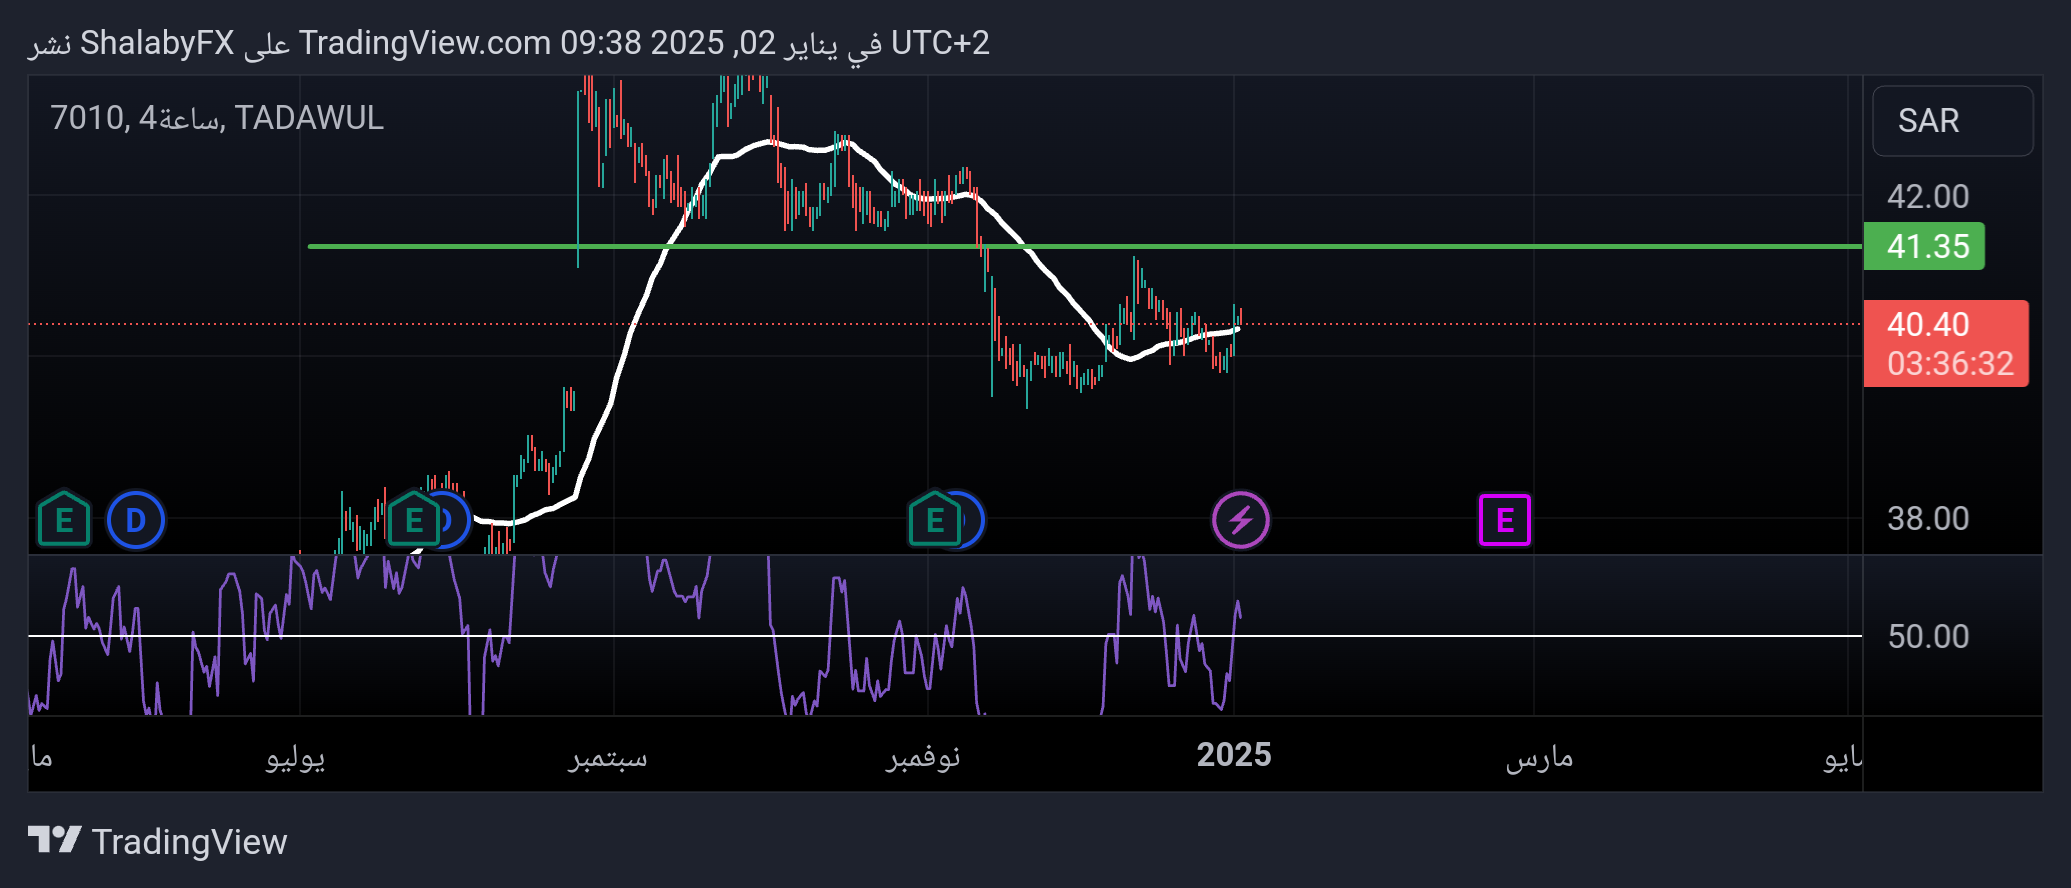Click the green E marker beside the visible D

coord(63,519)
